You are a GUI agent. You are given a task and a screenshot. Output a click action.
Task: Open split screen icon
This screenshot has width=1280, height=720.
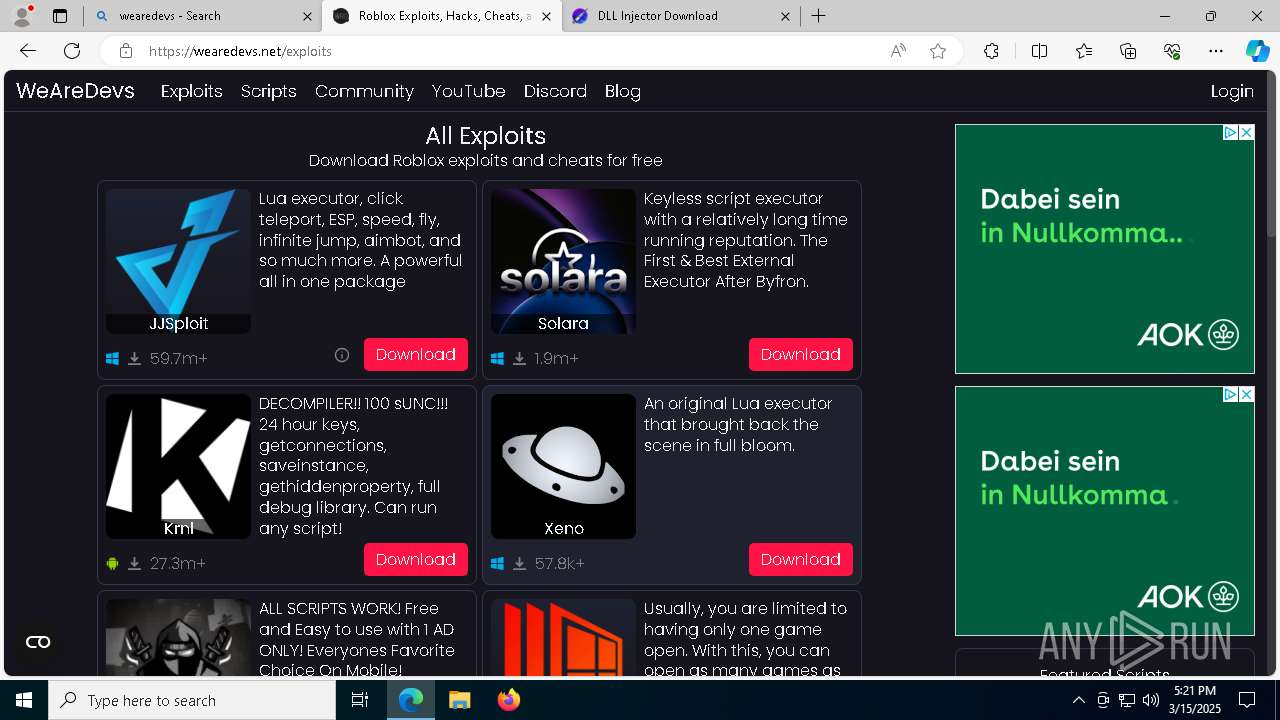pyautogui.click(x=1039, y=51)
